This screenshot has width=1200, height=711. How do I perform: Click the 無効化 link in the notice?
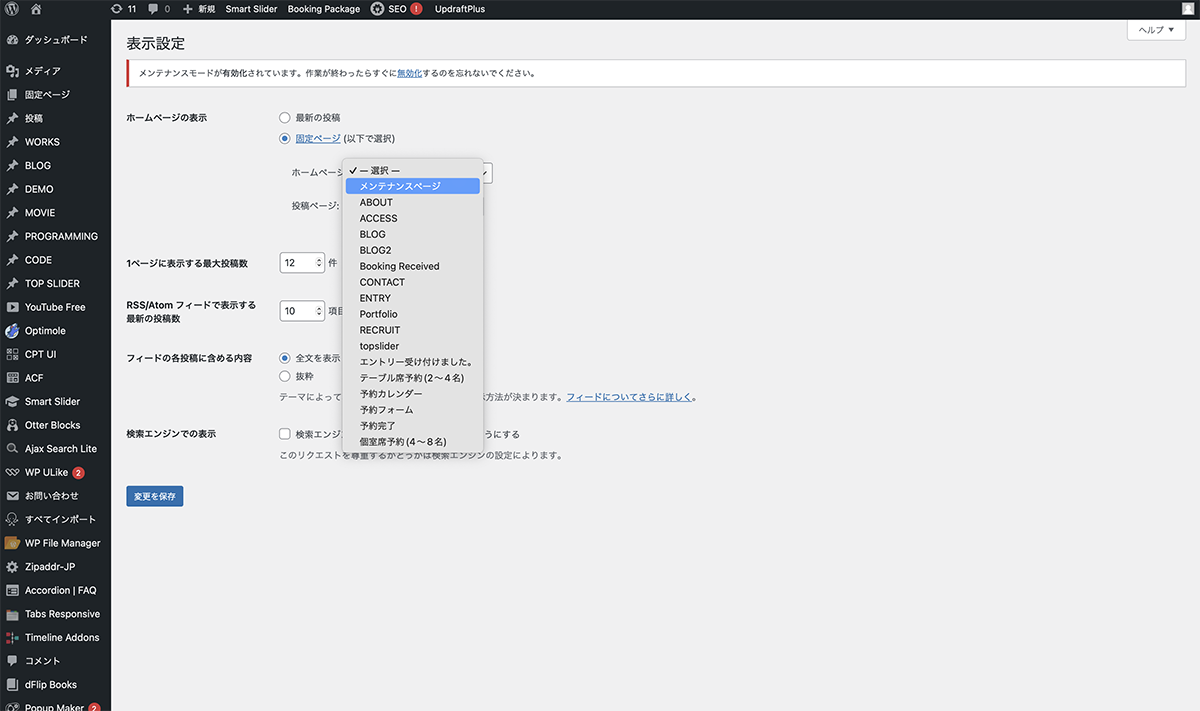click(409, 73)
